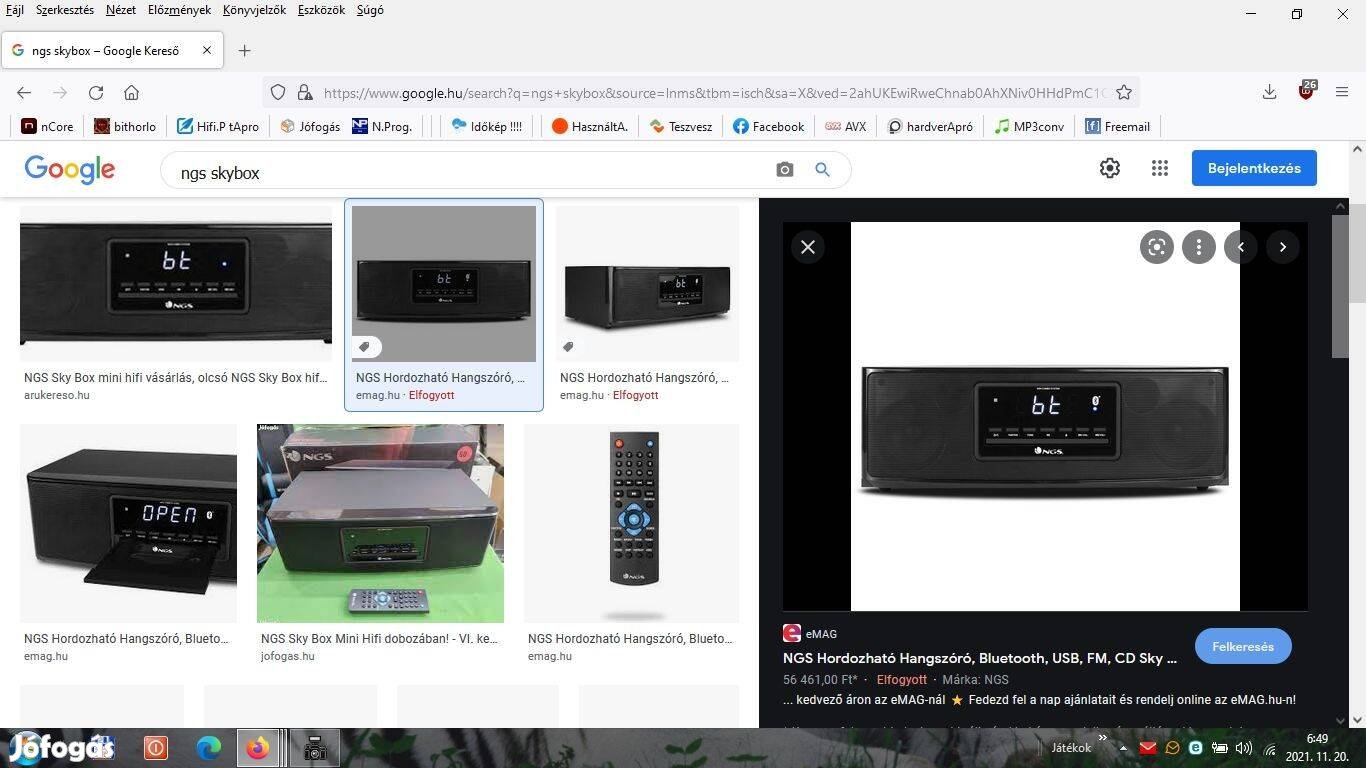Open the Firefox home page icon
The image size is (1366, 768).
(131, 92)
